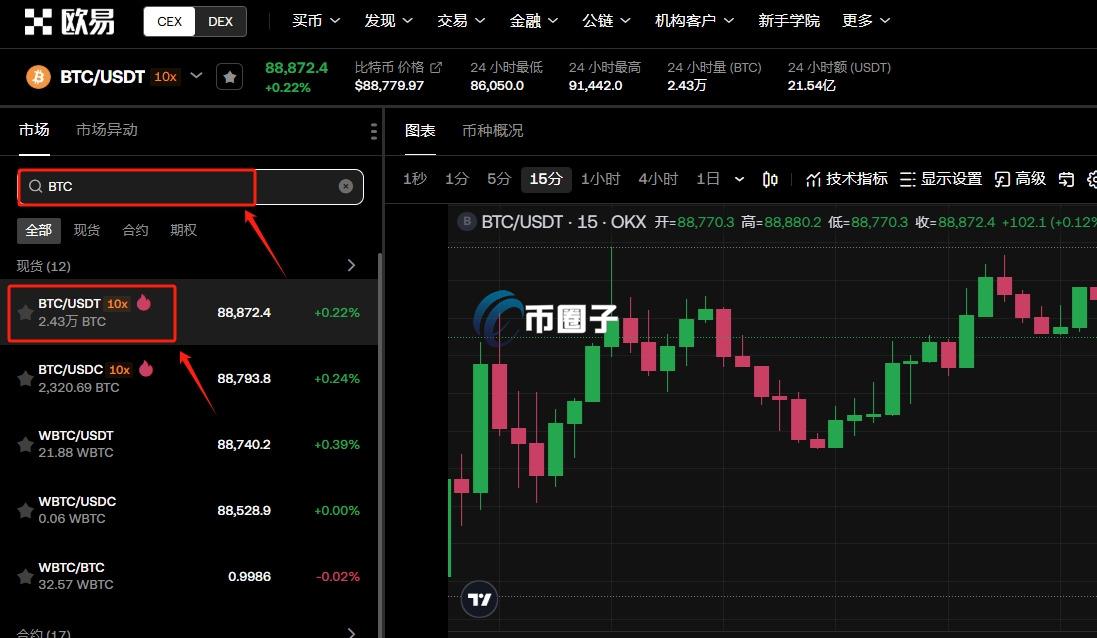Switch exchange mode to DEX
1097x638 pixels.
coord(220,21)
